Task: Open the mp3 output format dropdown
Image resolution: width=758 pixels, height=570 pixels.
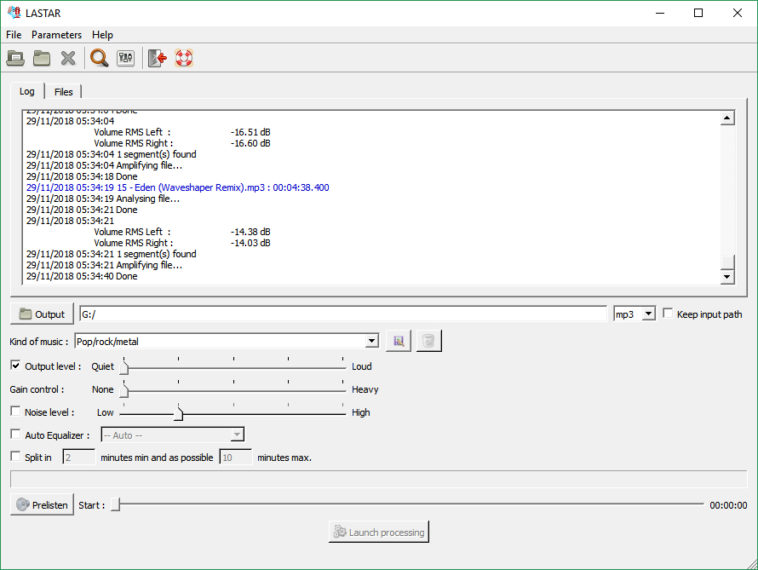Action: [649, 314]
